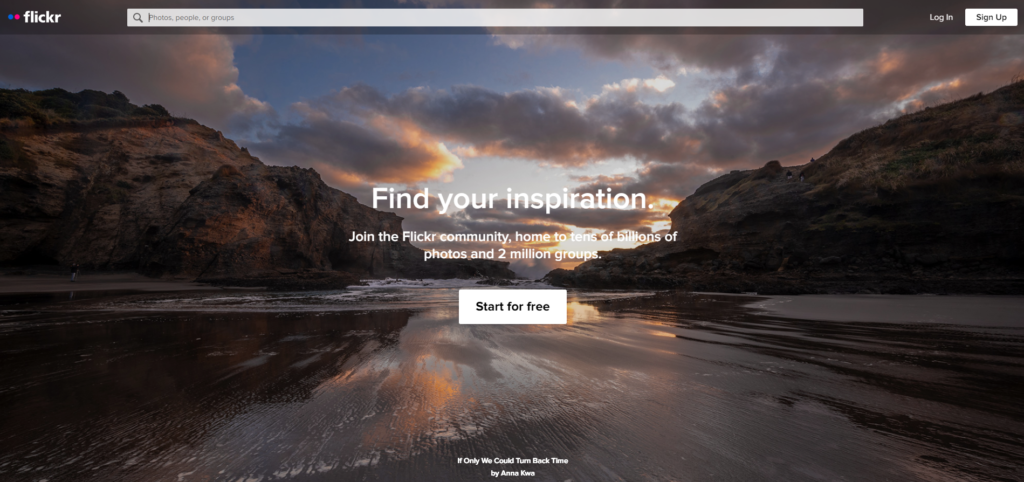Image resolution: width=1024 pixels, height=482 pixels.
Task: Open the photographer credit by Anna Kwa
Action: [513, 473]
